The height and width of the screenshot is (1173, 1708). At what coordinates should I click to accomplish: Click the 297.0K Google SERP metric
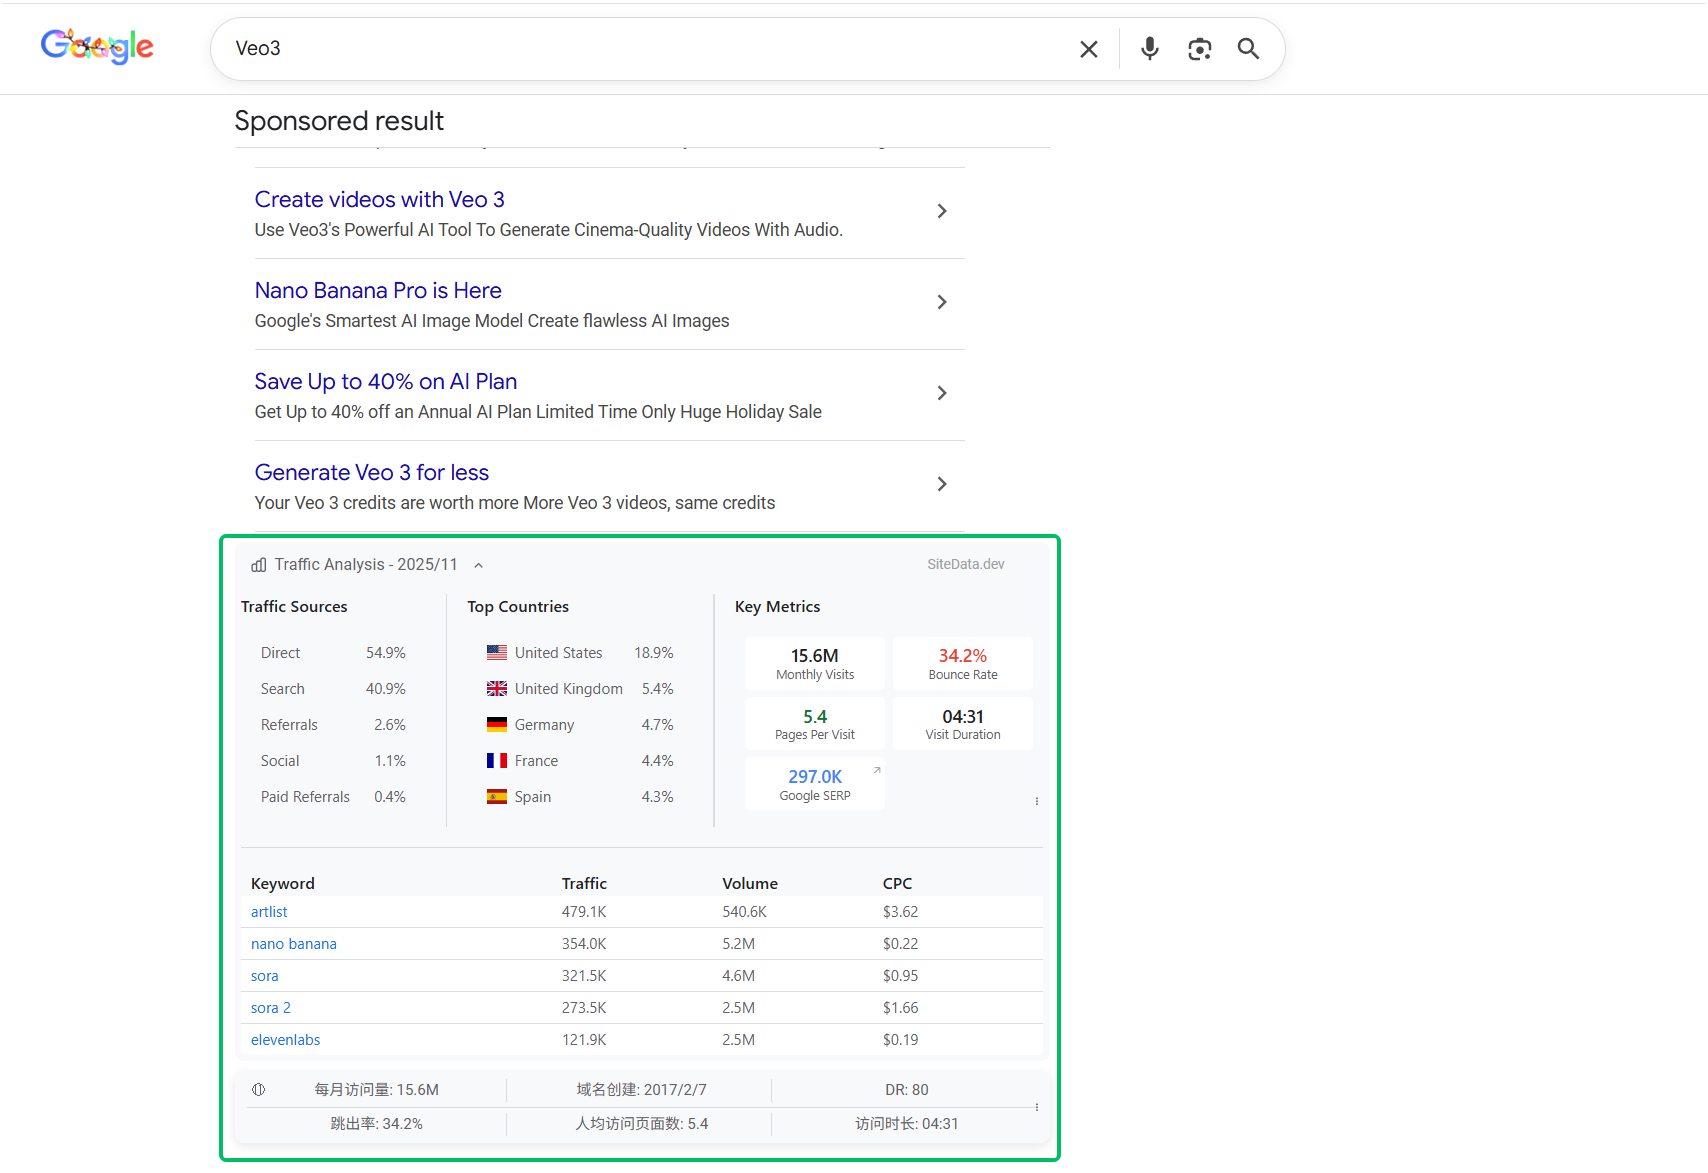[x=815, y=784]
